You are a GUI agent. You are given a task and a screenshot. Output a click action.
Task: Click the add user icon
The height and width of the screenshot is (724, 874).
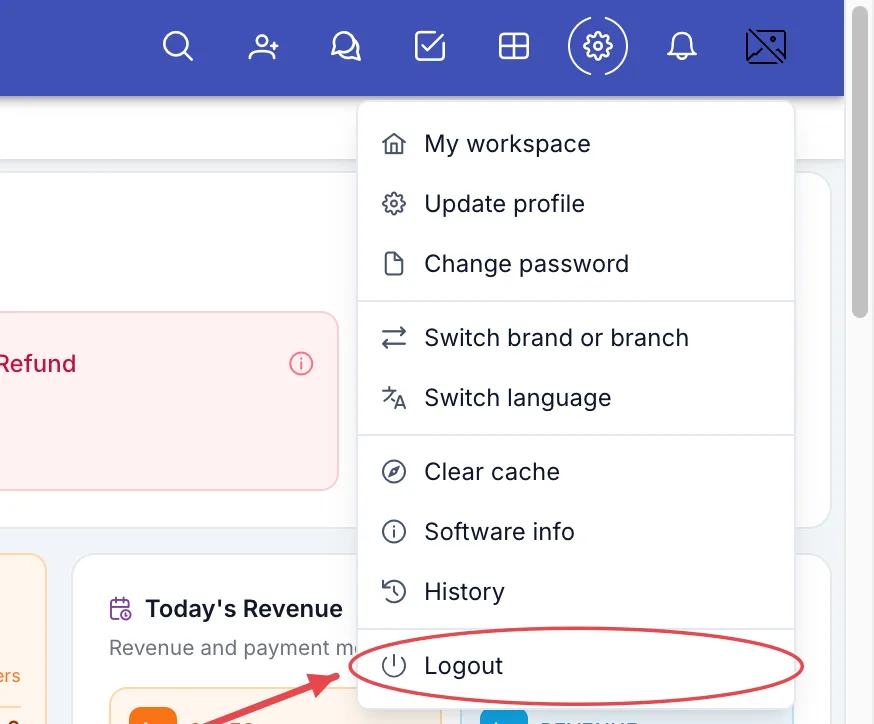tap(263, 46)
